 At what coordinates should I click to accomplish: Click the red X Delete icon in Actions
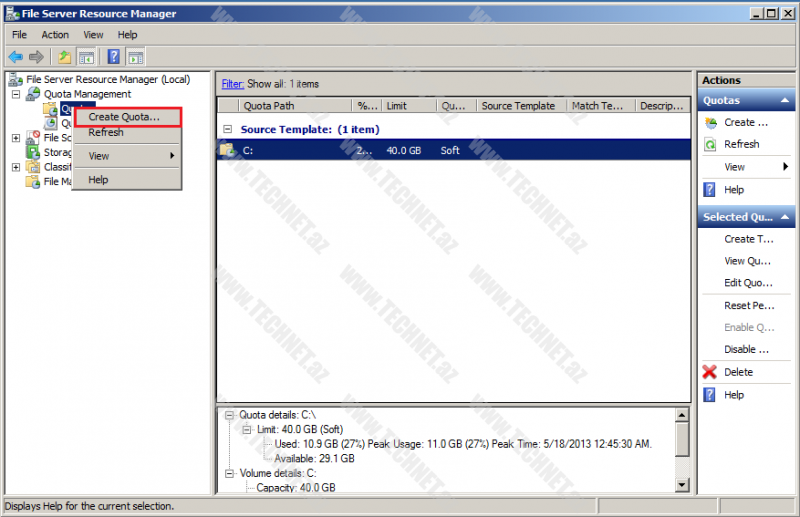pos(710,372)
